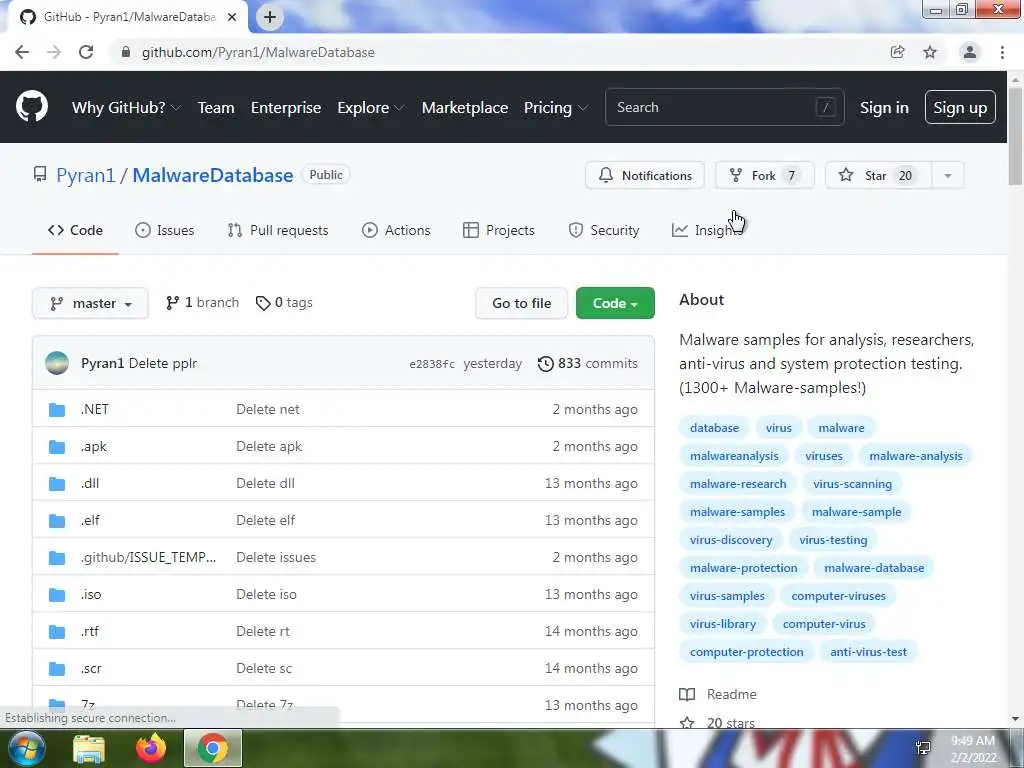Close the GitHub MalwareDatabase tab
The height and width of the screenshot is (768, 1024).
232,17
